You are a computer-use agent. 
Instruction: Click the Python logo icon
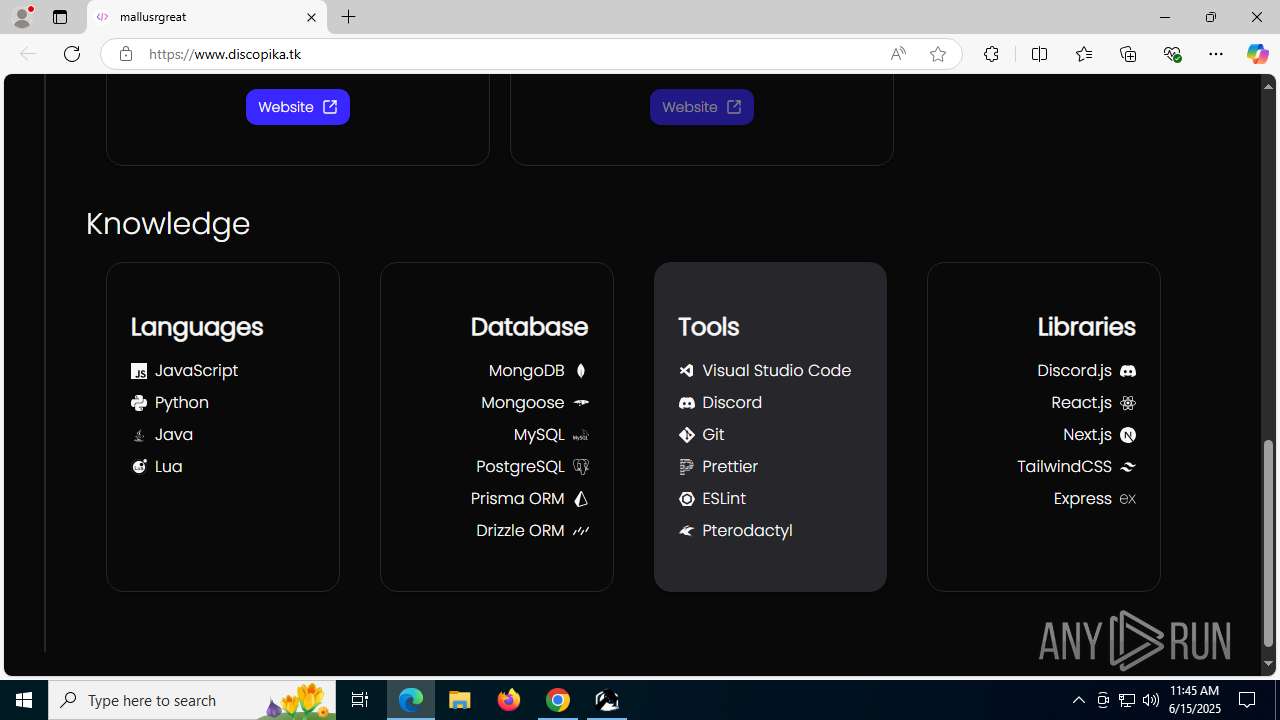point(139,403)
